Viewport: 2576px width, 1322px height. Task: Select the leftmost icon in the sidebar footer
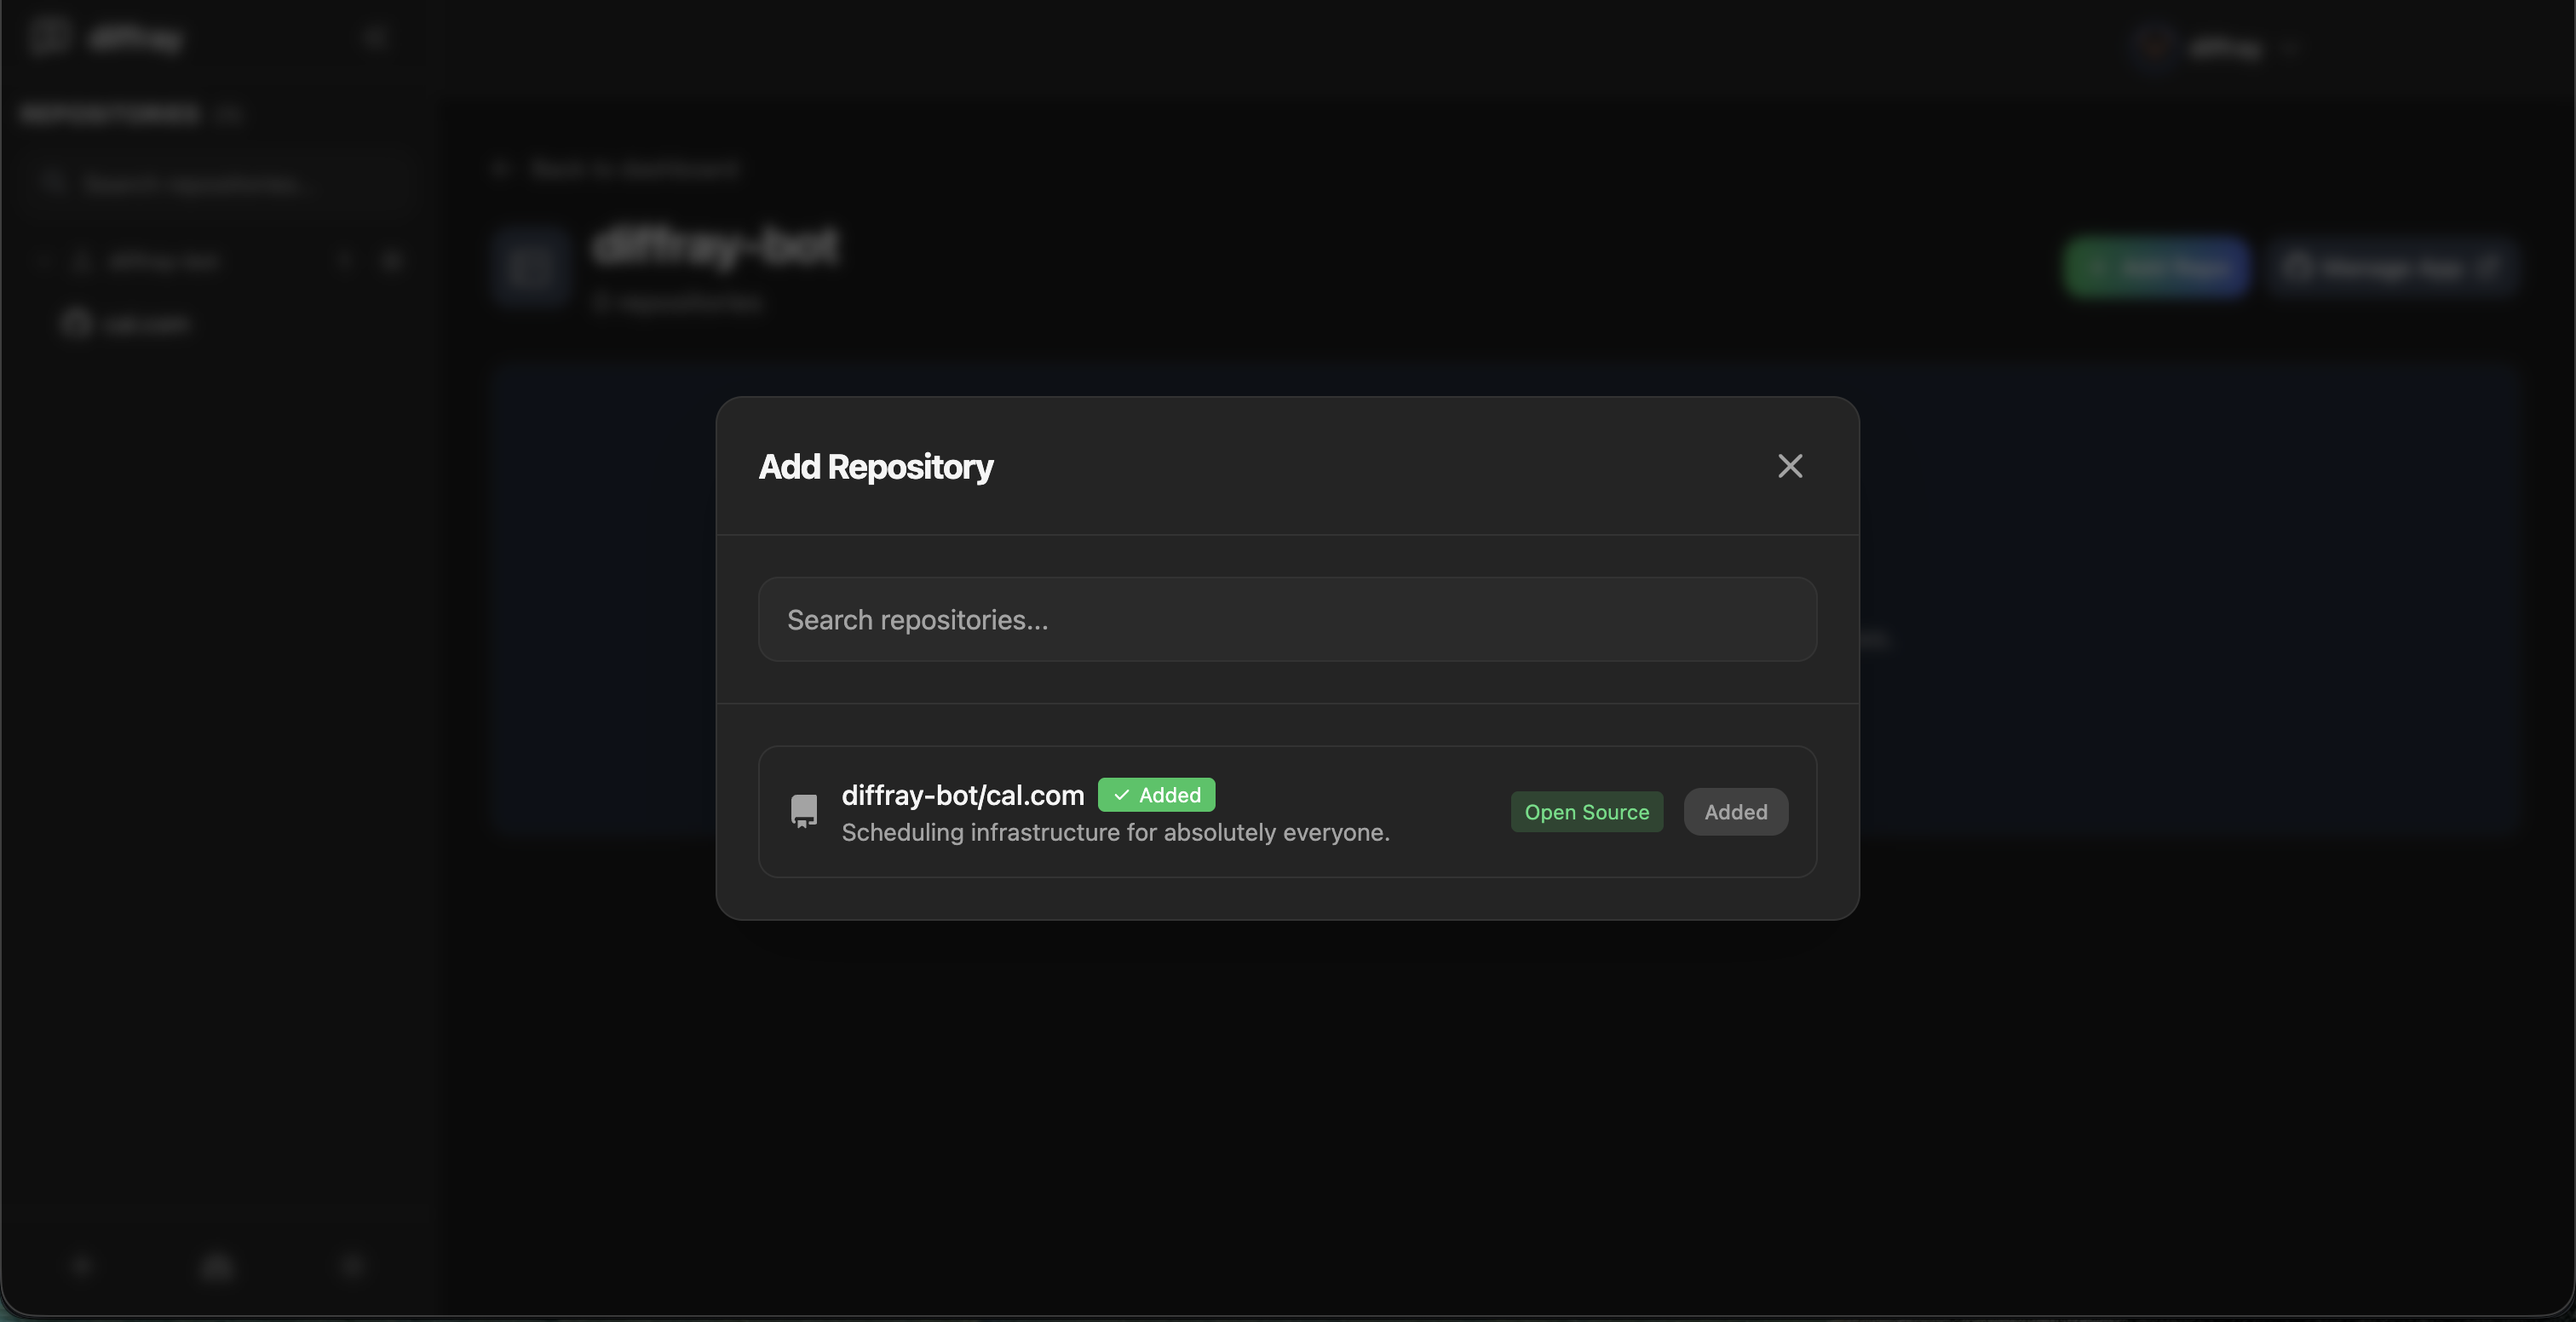82,1265
